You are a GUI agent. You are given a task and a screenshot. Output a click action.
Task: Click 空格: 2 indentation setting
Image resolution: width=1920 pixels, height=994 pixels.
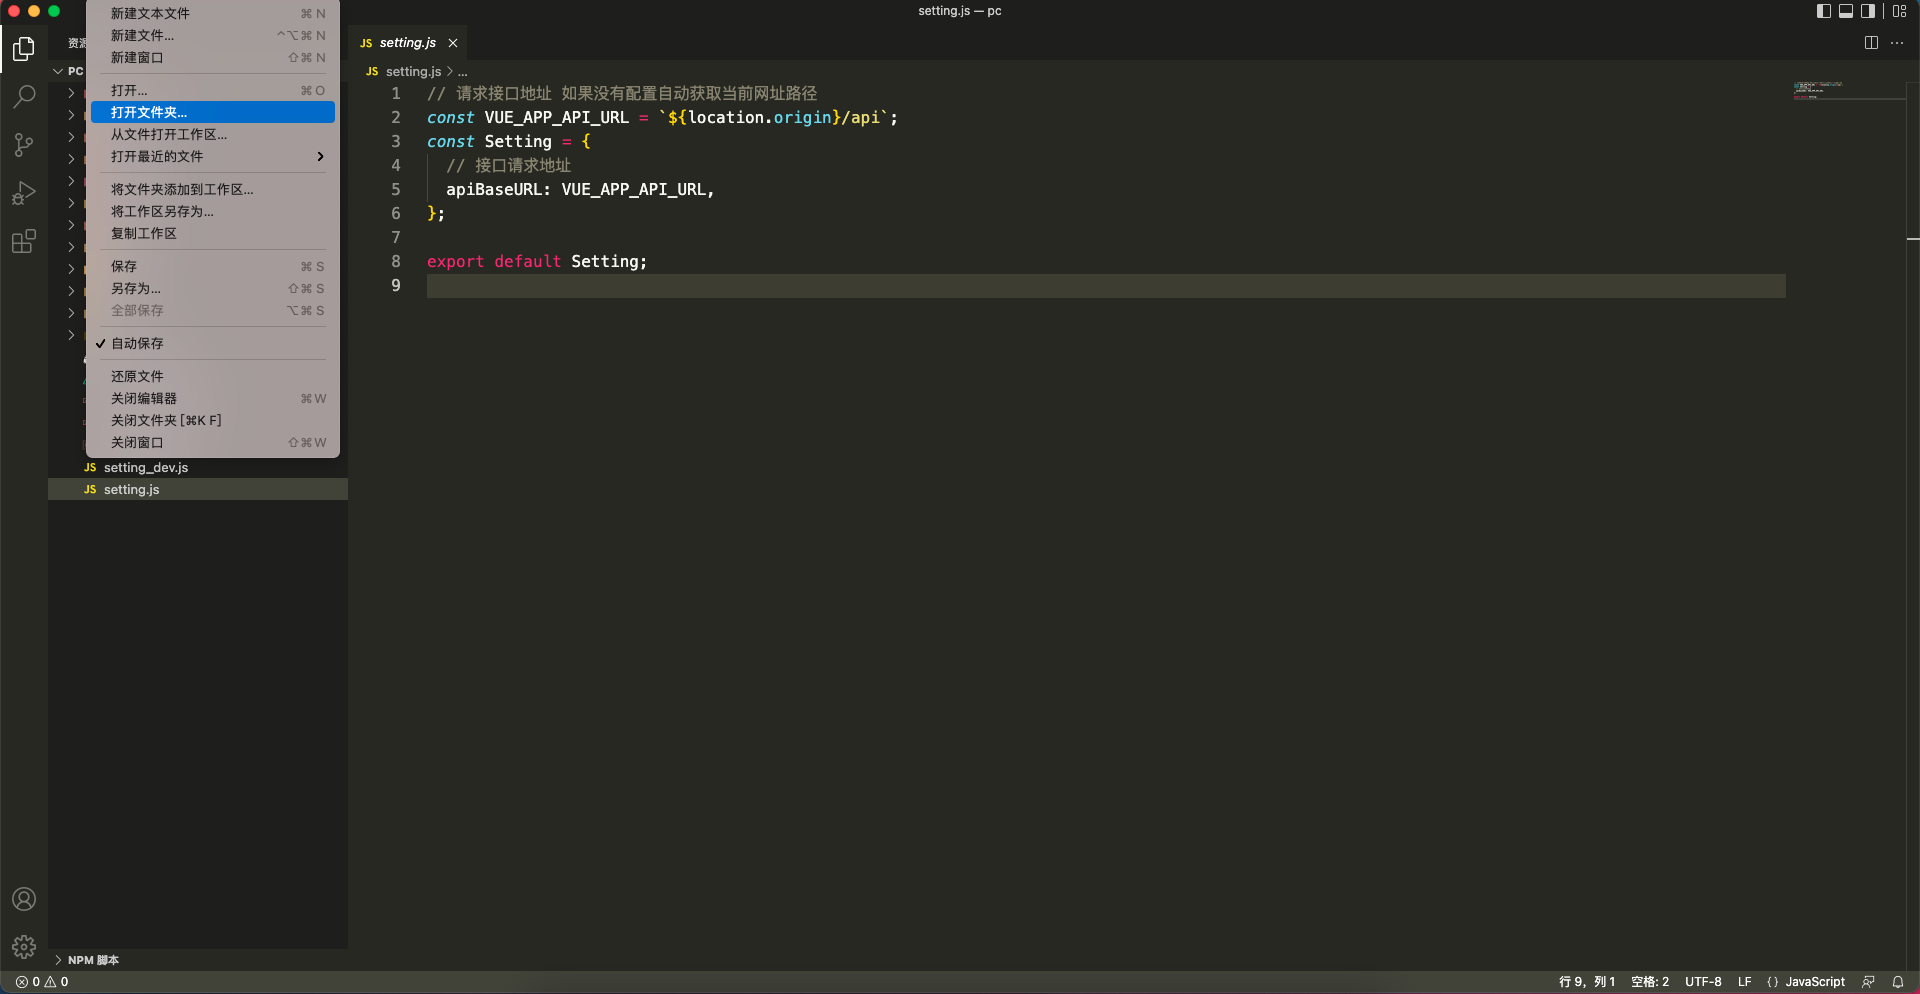point(1650,982)
